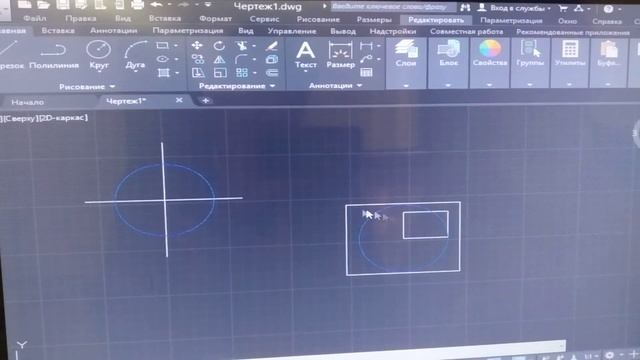
Task: Click the Open file folder icon
Action: [43, 5]
